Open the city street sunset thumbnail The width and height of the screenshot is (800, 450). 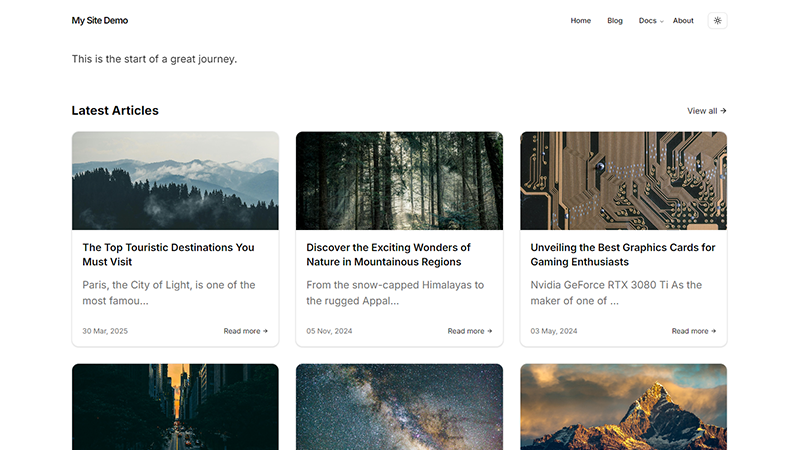(x=175, y=407)
